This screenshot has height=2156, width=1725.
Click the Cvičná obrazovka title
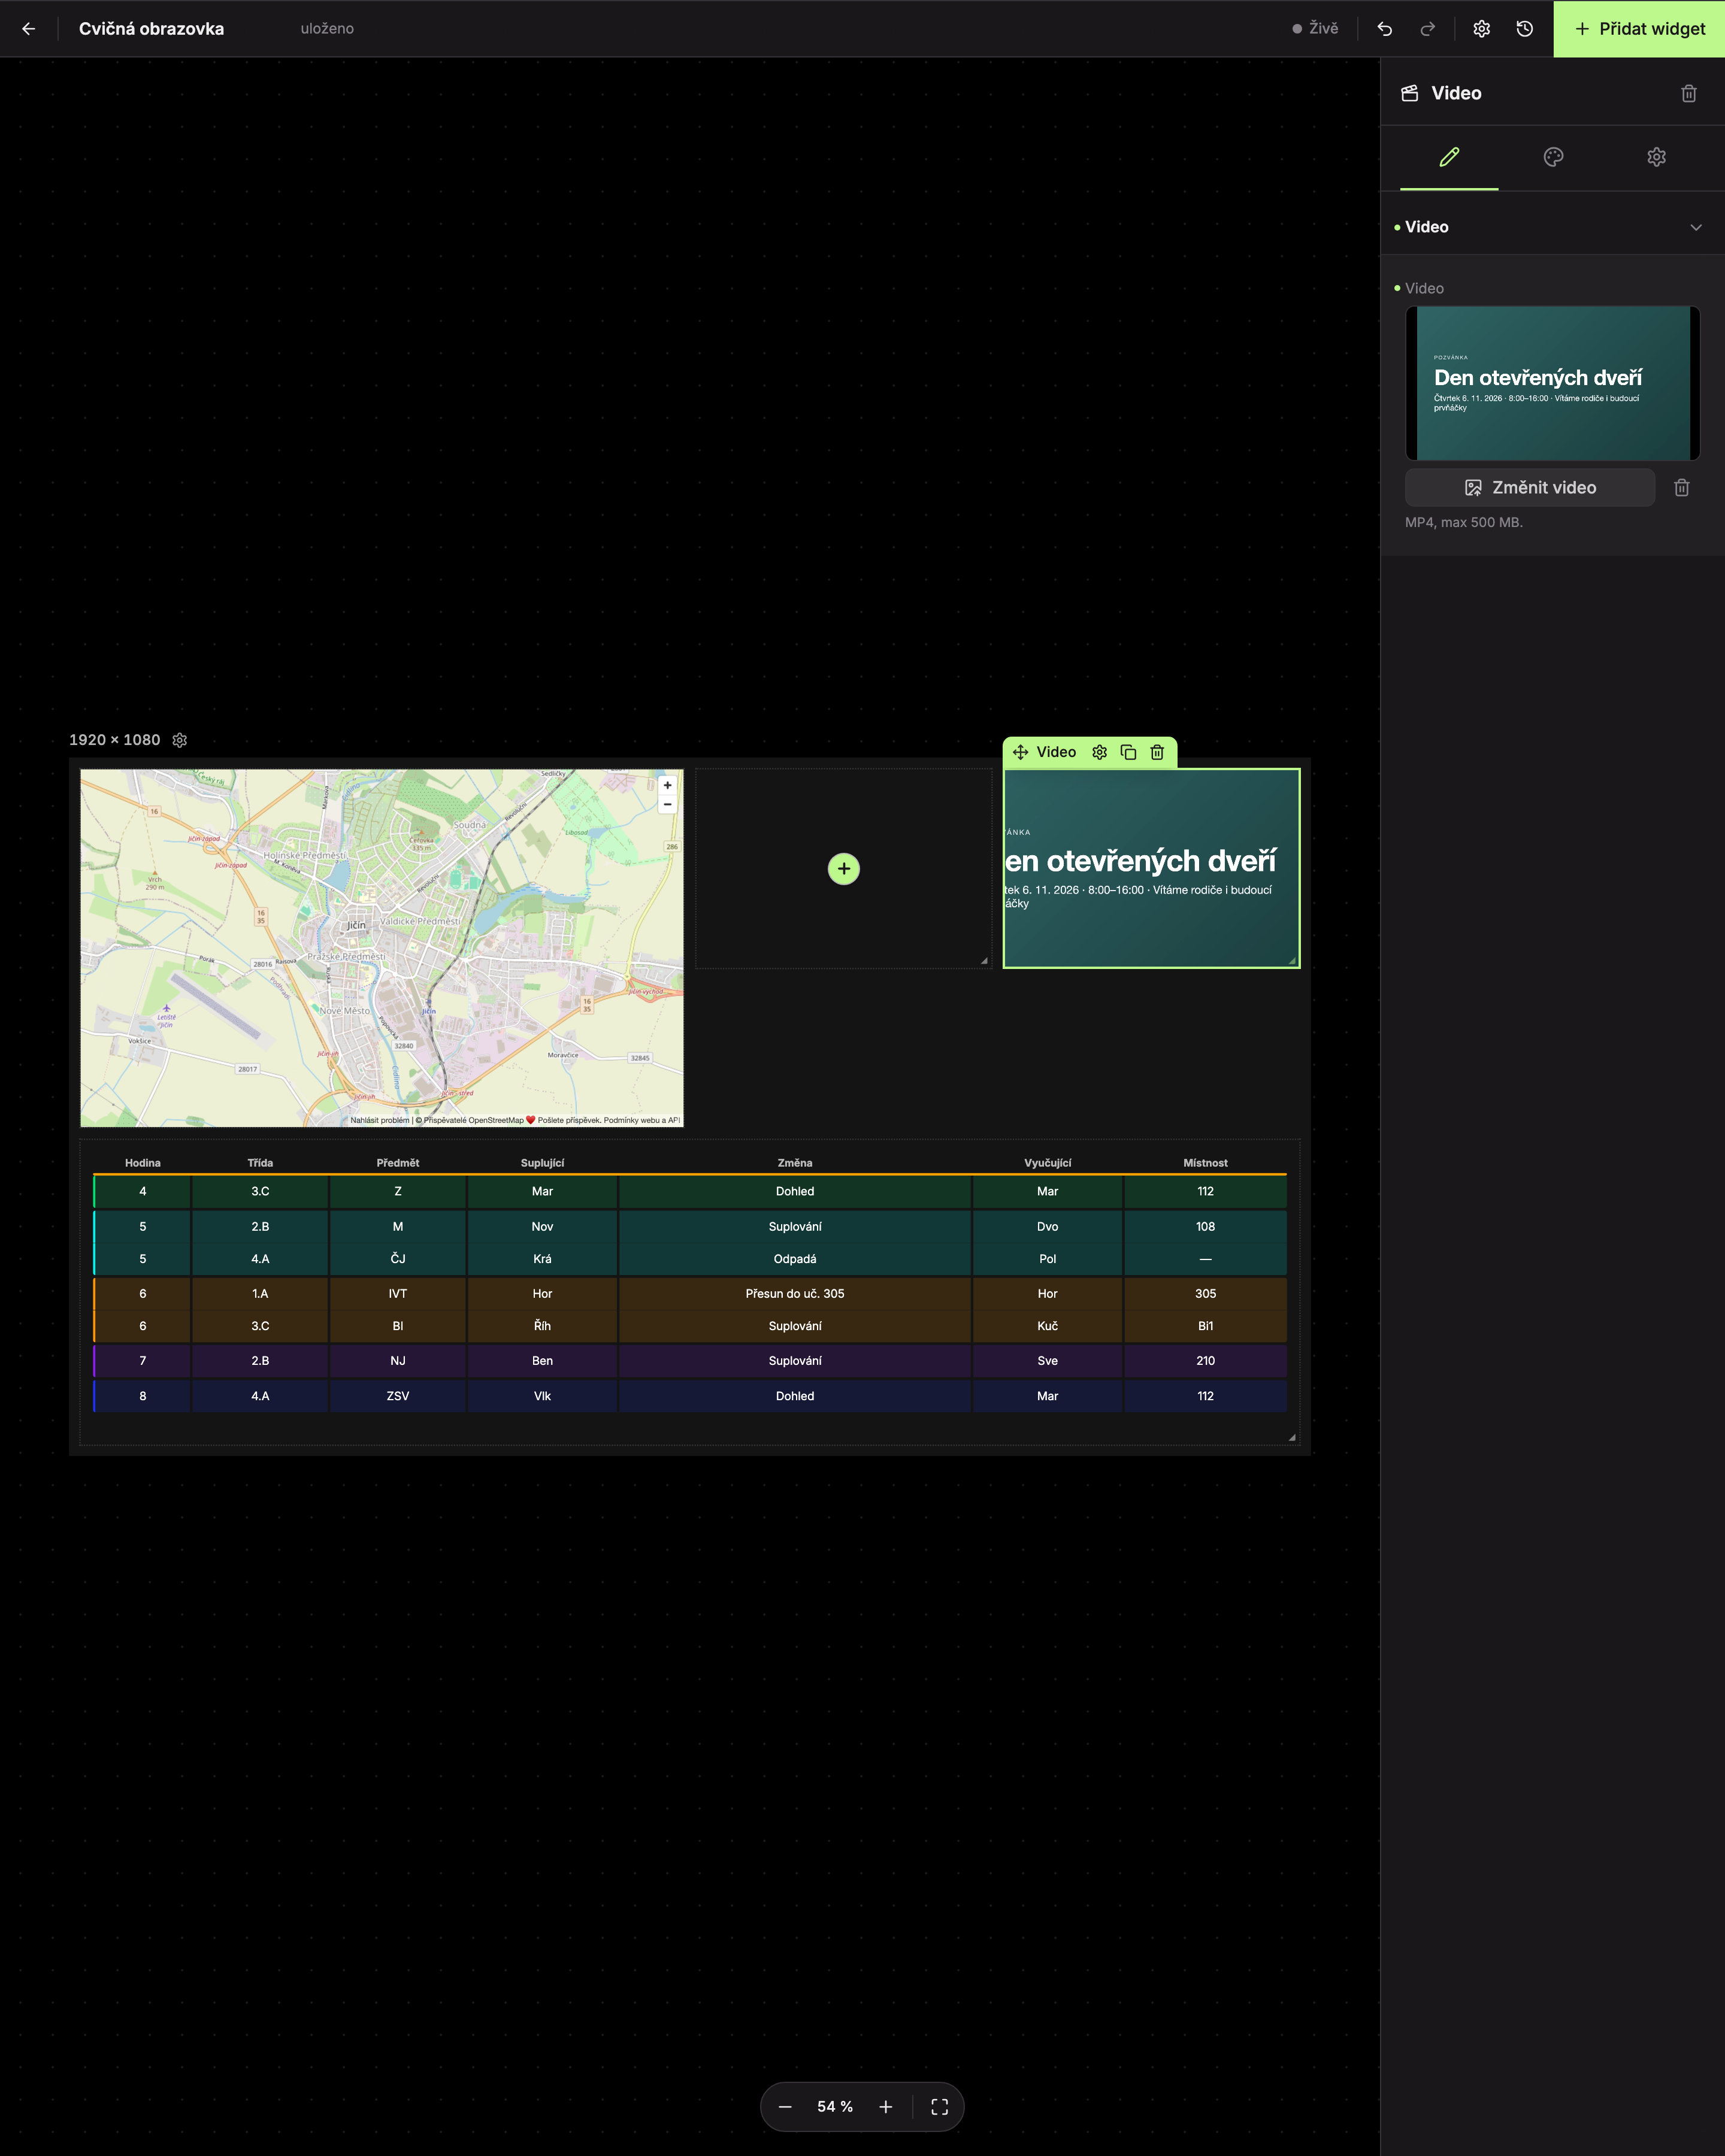pos(152,29)
